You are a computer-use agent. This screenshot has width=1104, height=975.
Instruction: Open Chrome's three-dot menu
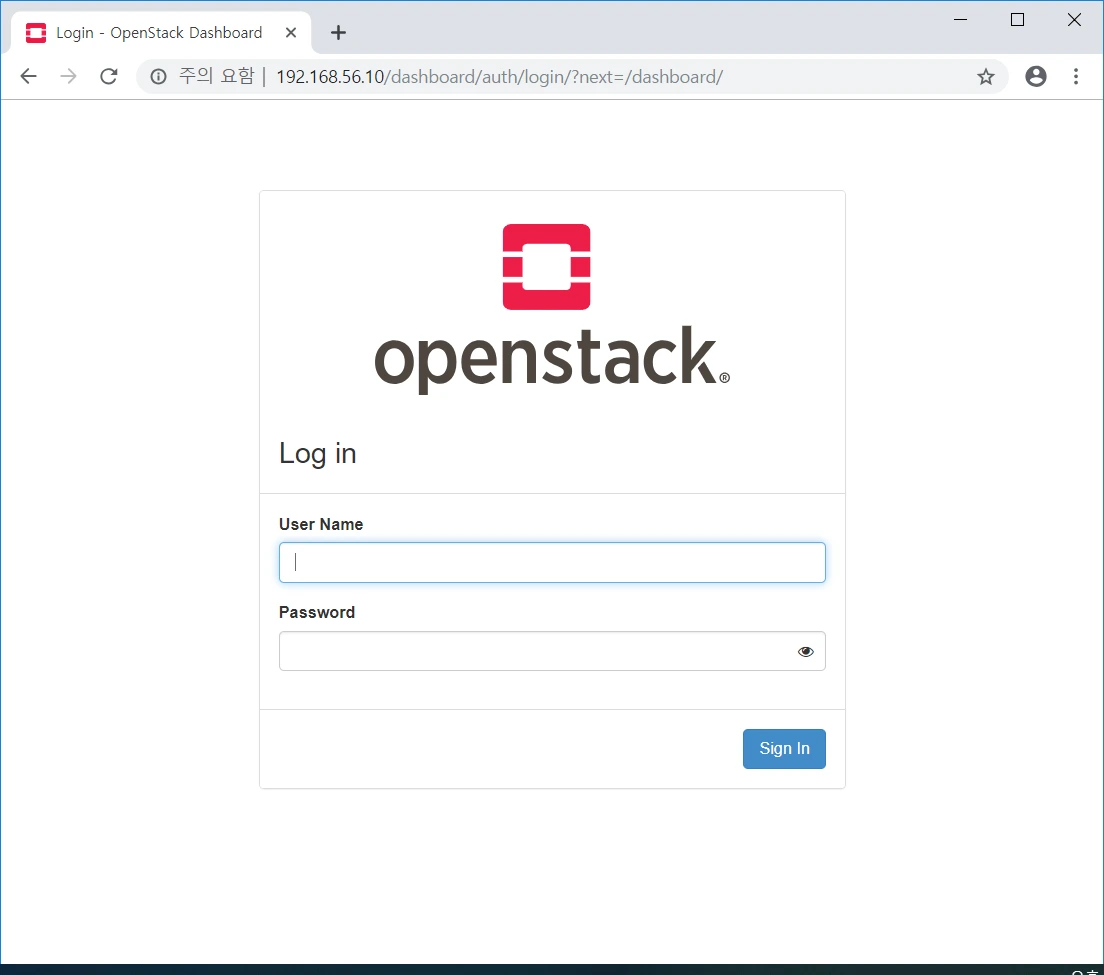(x=1076, y=76)
